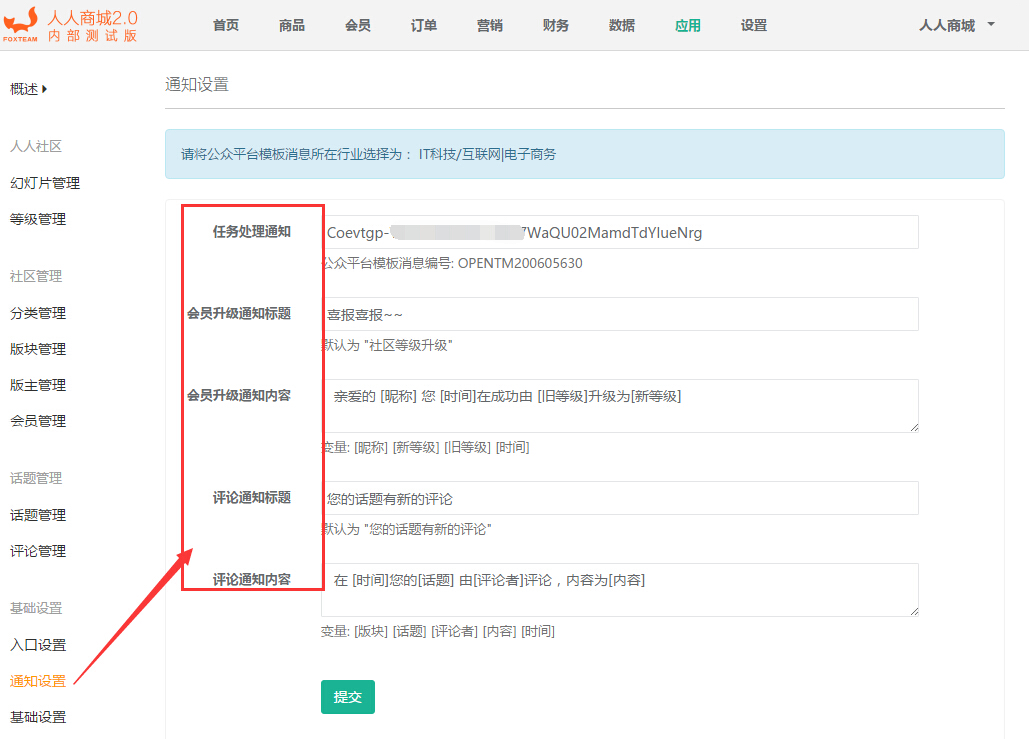Focus the 会员升级通知标题 input field

619,314
